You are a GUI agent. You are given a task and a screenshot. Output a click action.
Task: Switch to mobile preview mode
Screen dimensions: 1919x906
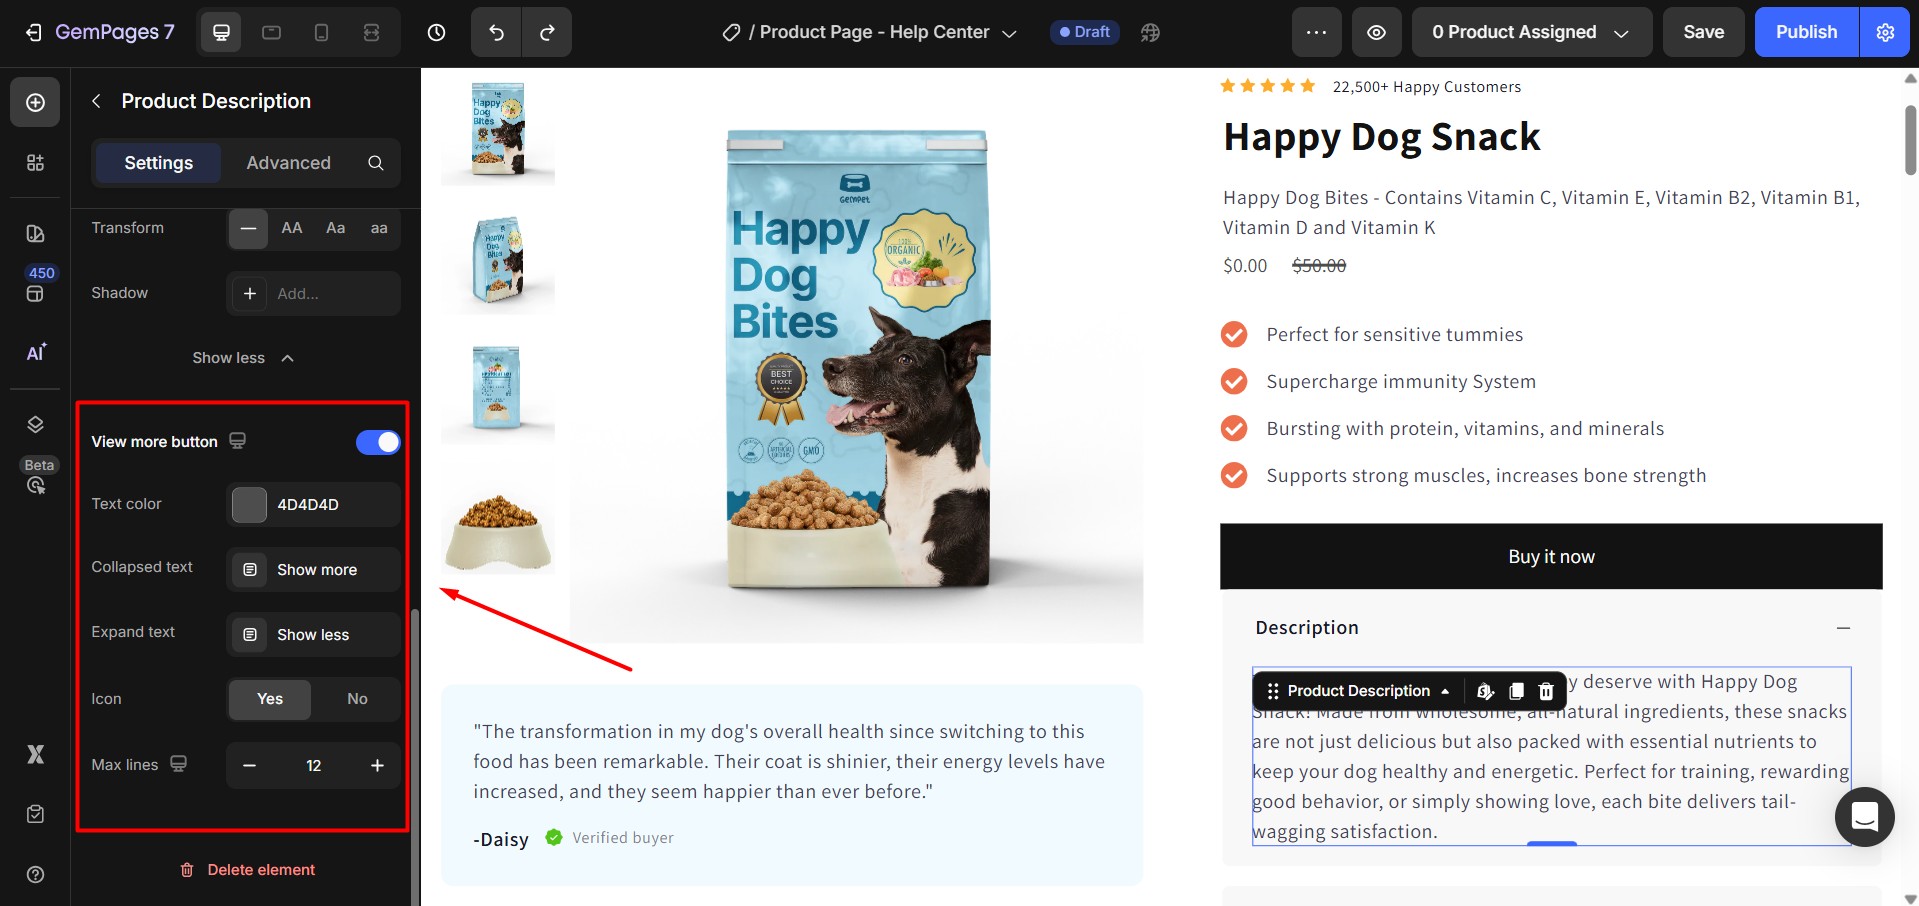[321, 32]
